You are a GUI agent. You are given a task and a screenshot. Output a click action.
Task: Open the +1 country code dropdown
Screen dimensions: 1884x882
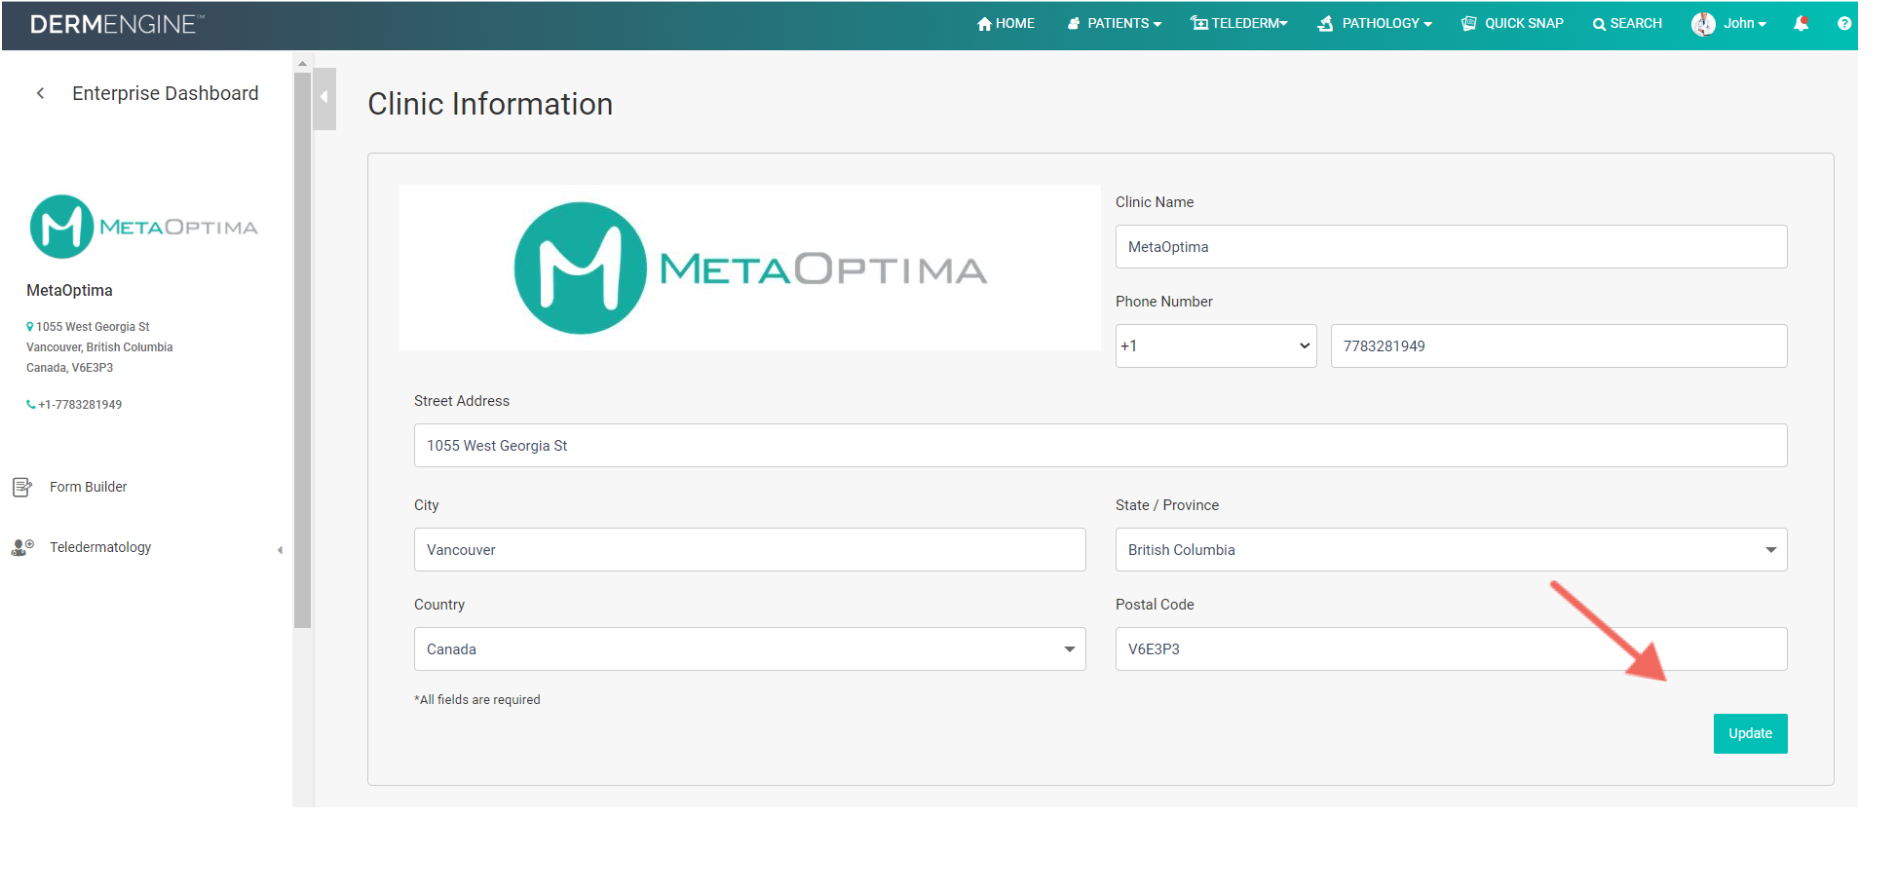pos(1216,346)
